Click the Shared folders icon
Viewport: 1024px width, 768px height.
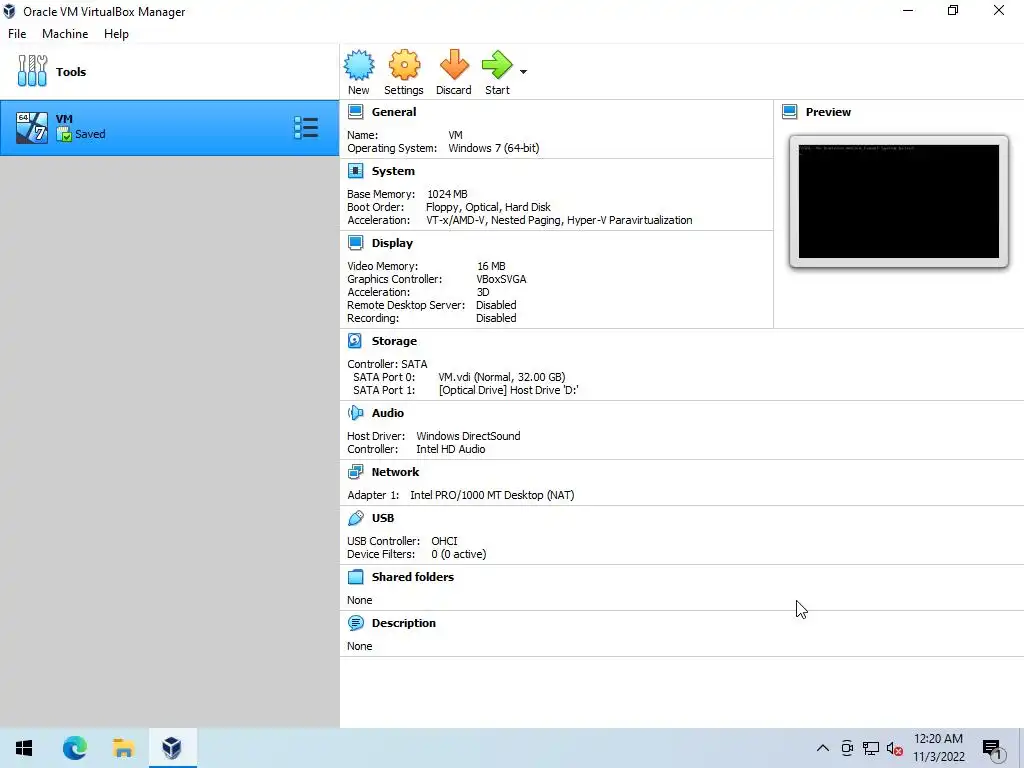355,577
